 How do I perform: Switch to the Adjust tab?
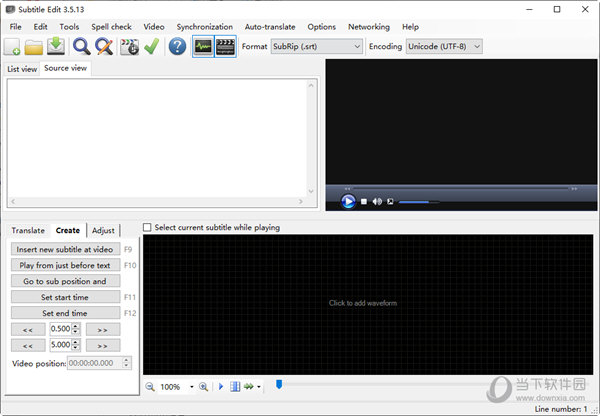103,230
